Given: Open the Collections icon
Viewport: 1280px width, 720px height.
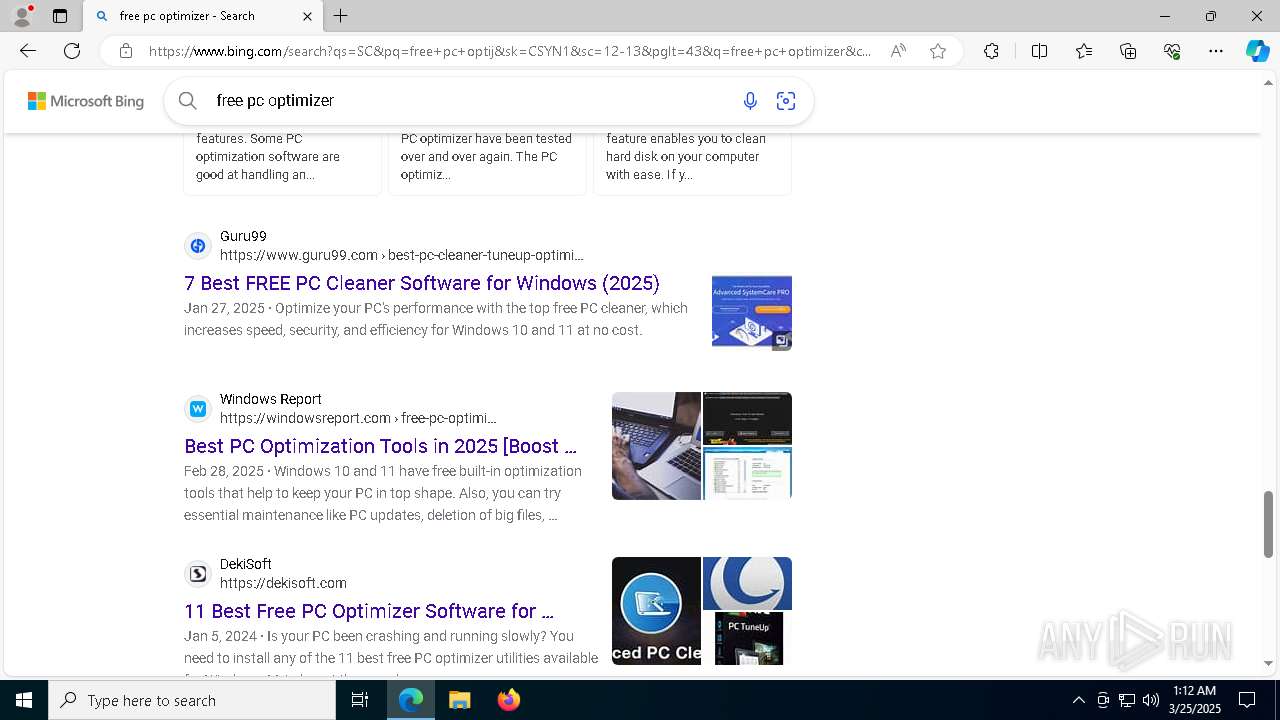Looking at the screenshot, I should coord(1128,51).
